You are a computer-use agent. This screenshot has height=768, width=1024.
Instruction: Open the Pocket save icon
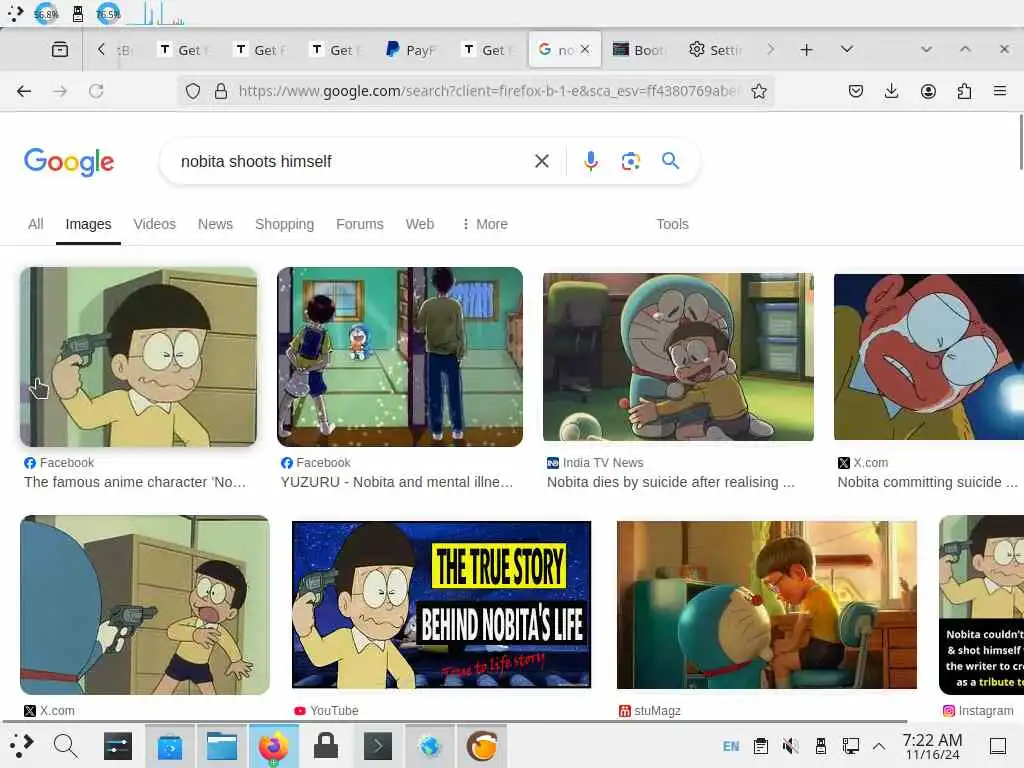point(856,91)
